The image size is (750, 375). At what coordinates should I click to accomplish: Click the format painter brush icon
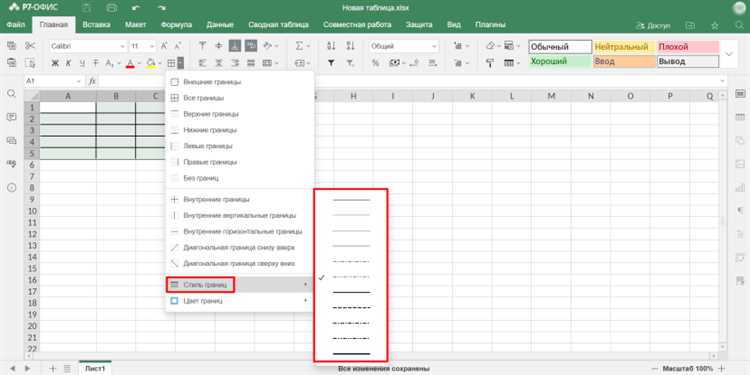pyautogui.click(x=490, y=63)
